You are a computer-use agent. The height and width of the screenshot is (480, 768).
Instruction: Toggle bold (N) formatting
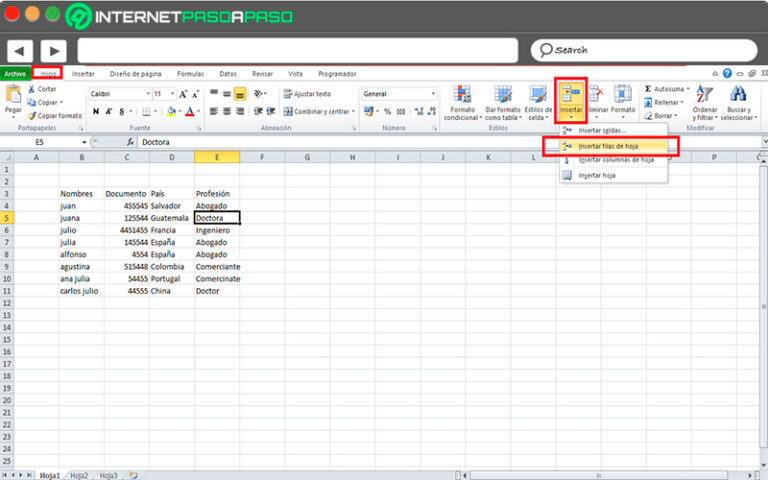point(95,112)
